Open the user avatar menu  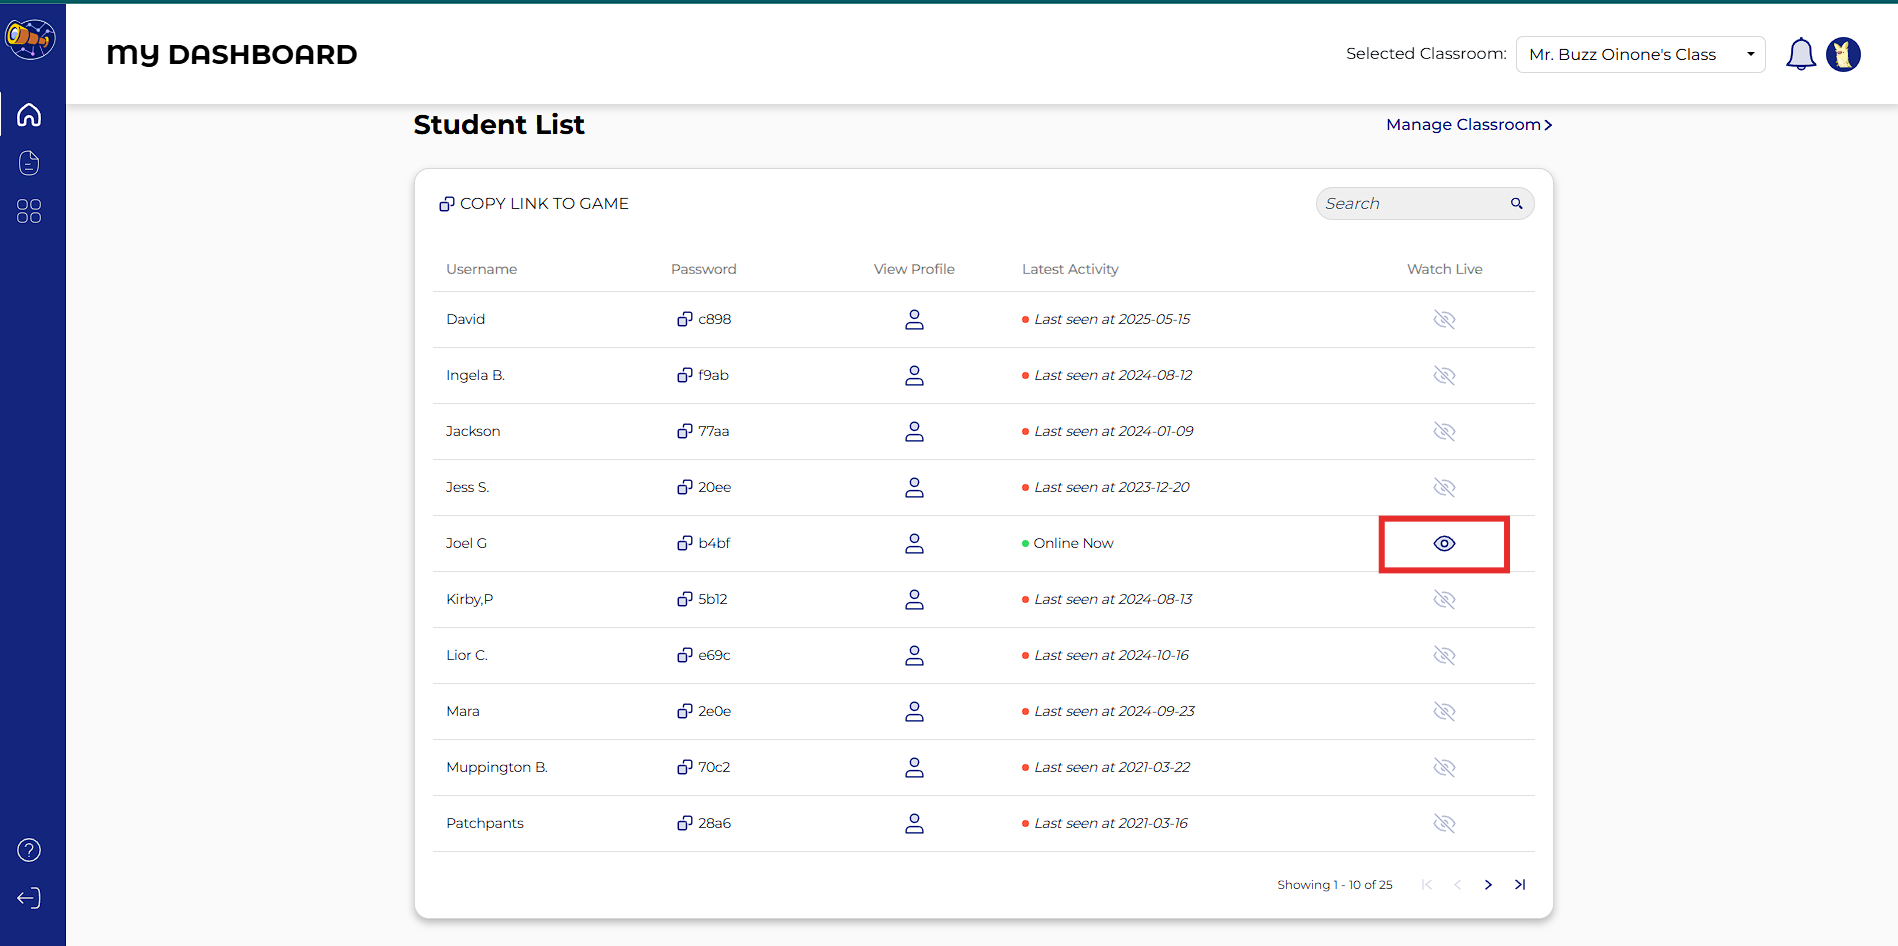(1843, 54)
